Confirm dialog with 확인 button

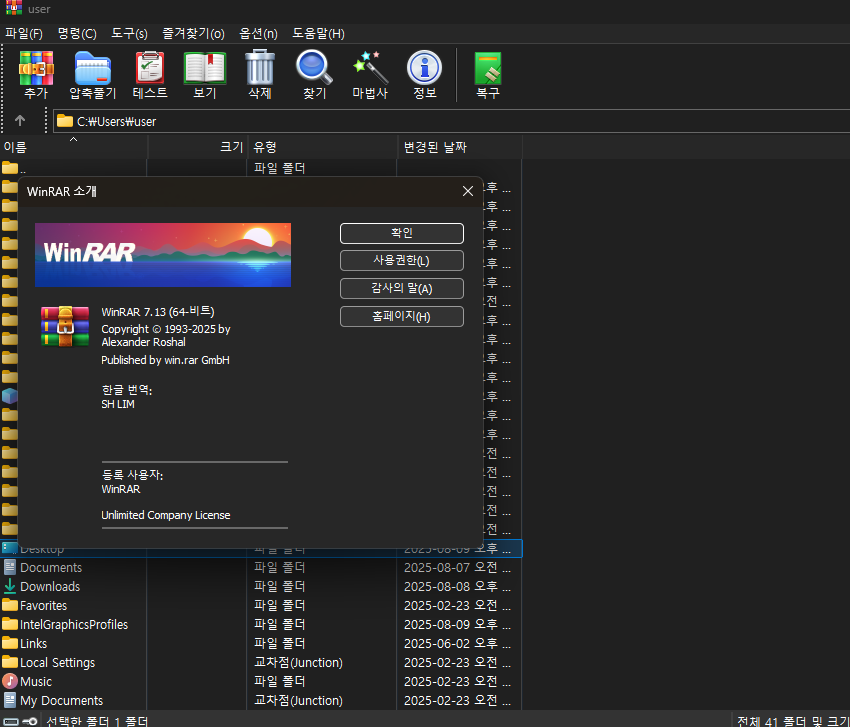coord(402,233)
